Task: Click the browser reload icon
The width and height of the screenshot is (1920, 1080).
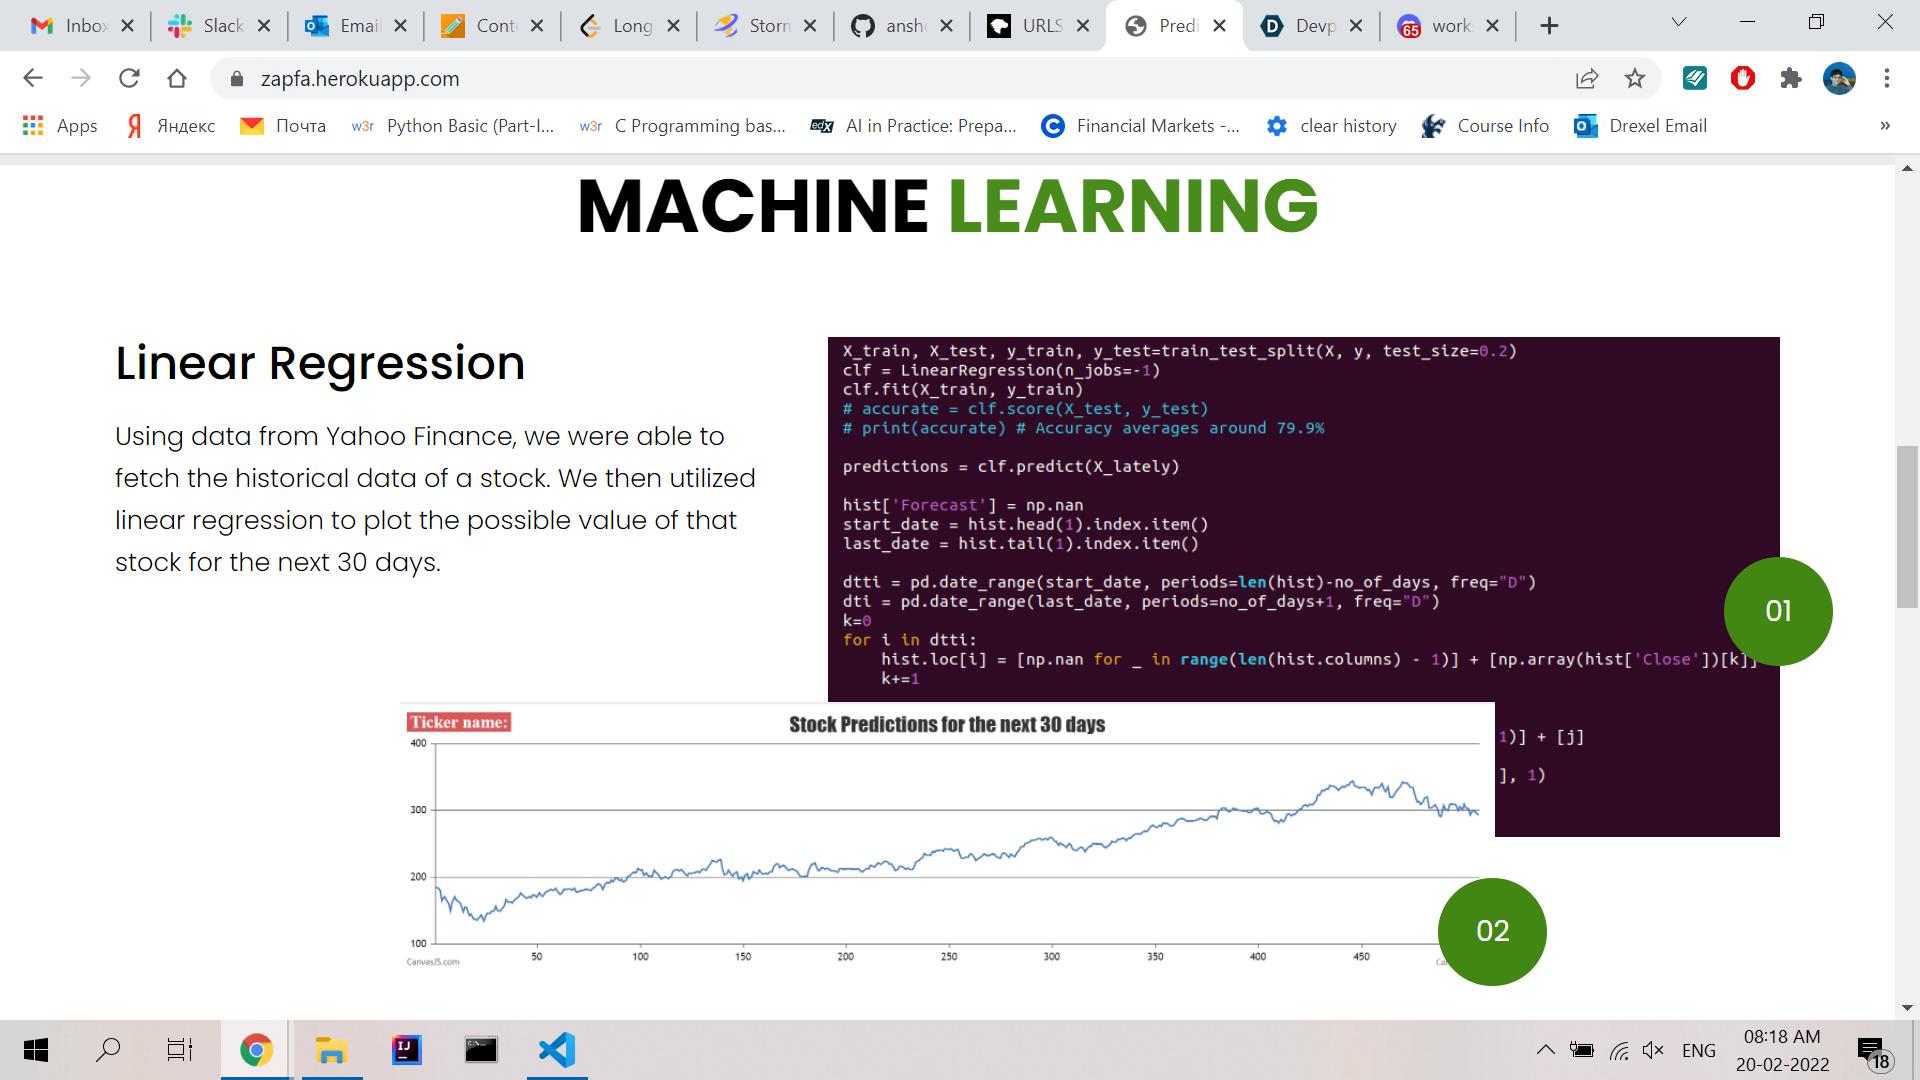Action: pos(129,78)
